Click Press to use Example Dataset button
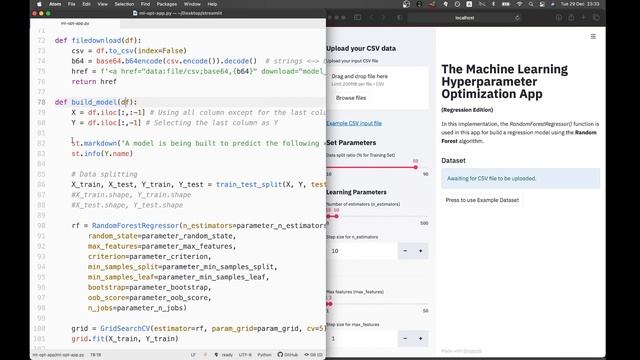Screen dimensions: 640x360 (x=482, y=200)
